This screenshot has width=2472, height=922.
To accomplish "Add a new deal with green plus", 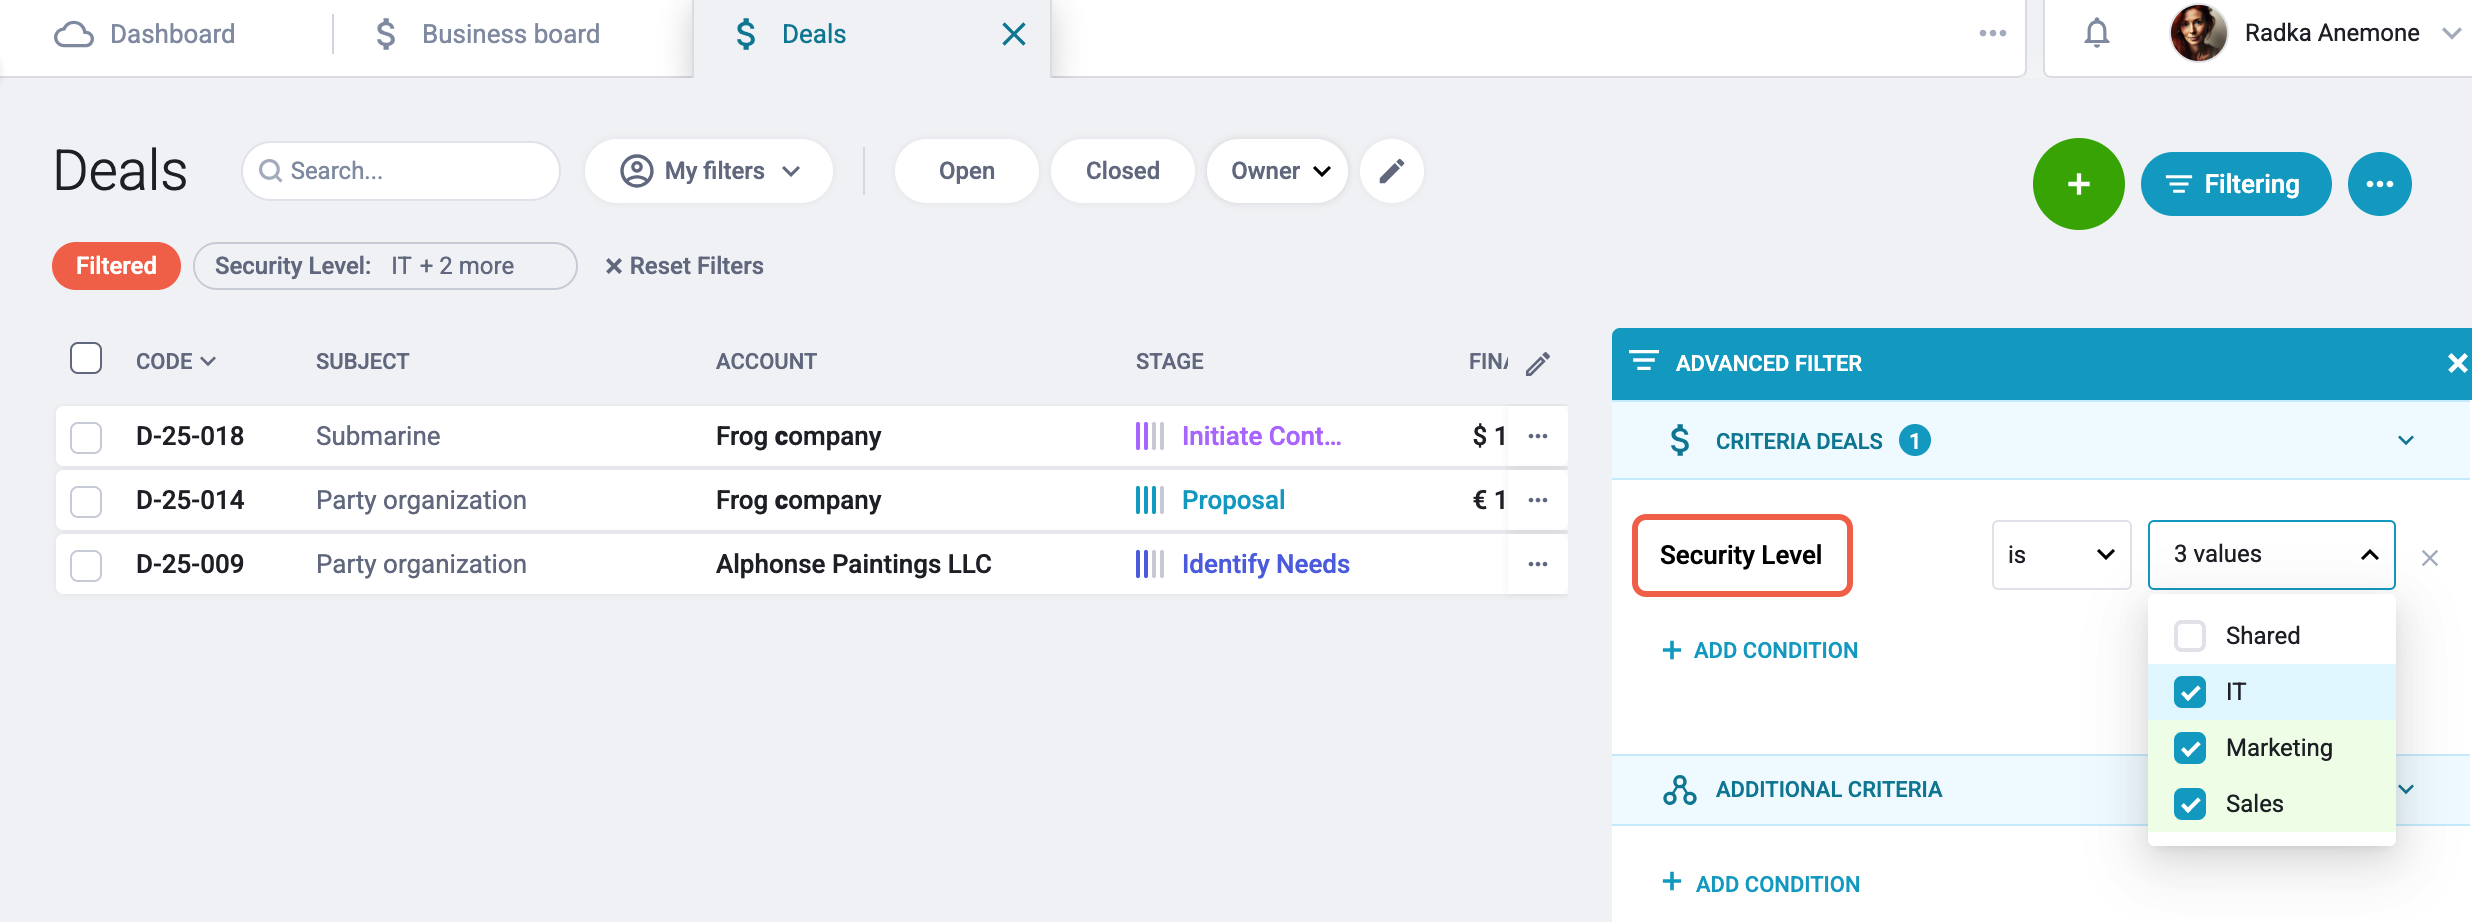I will (x=2079, y=184).
